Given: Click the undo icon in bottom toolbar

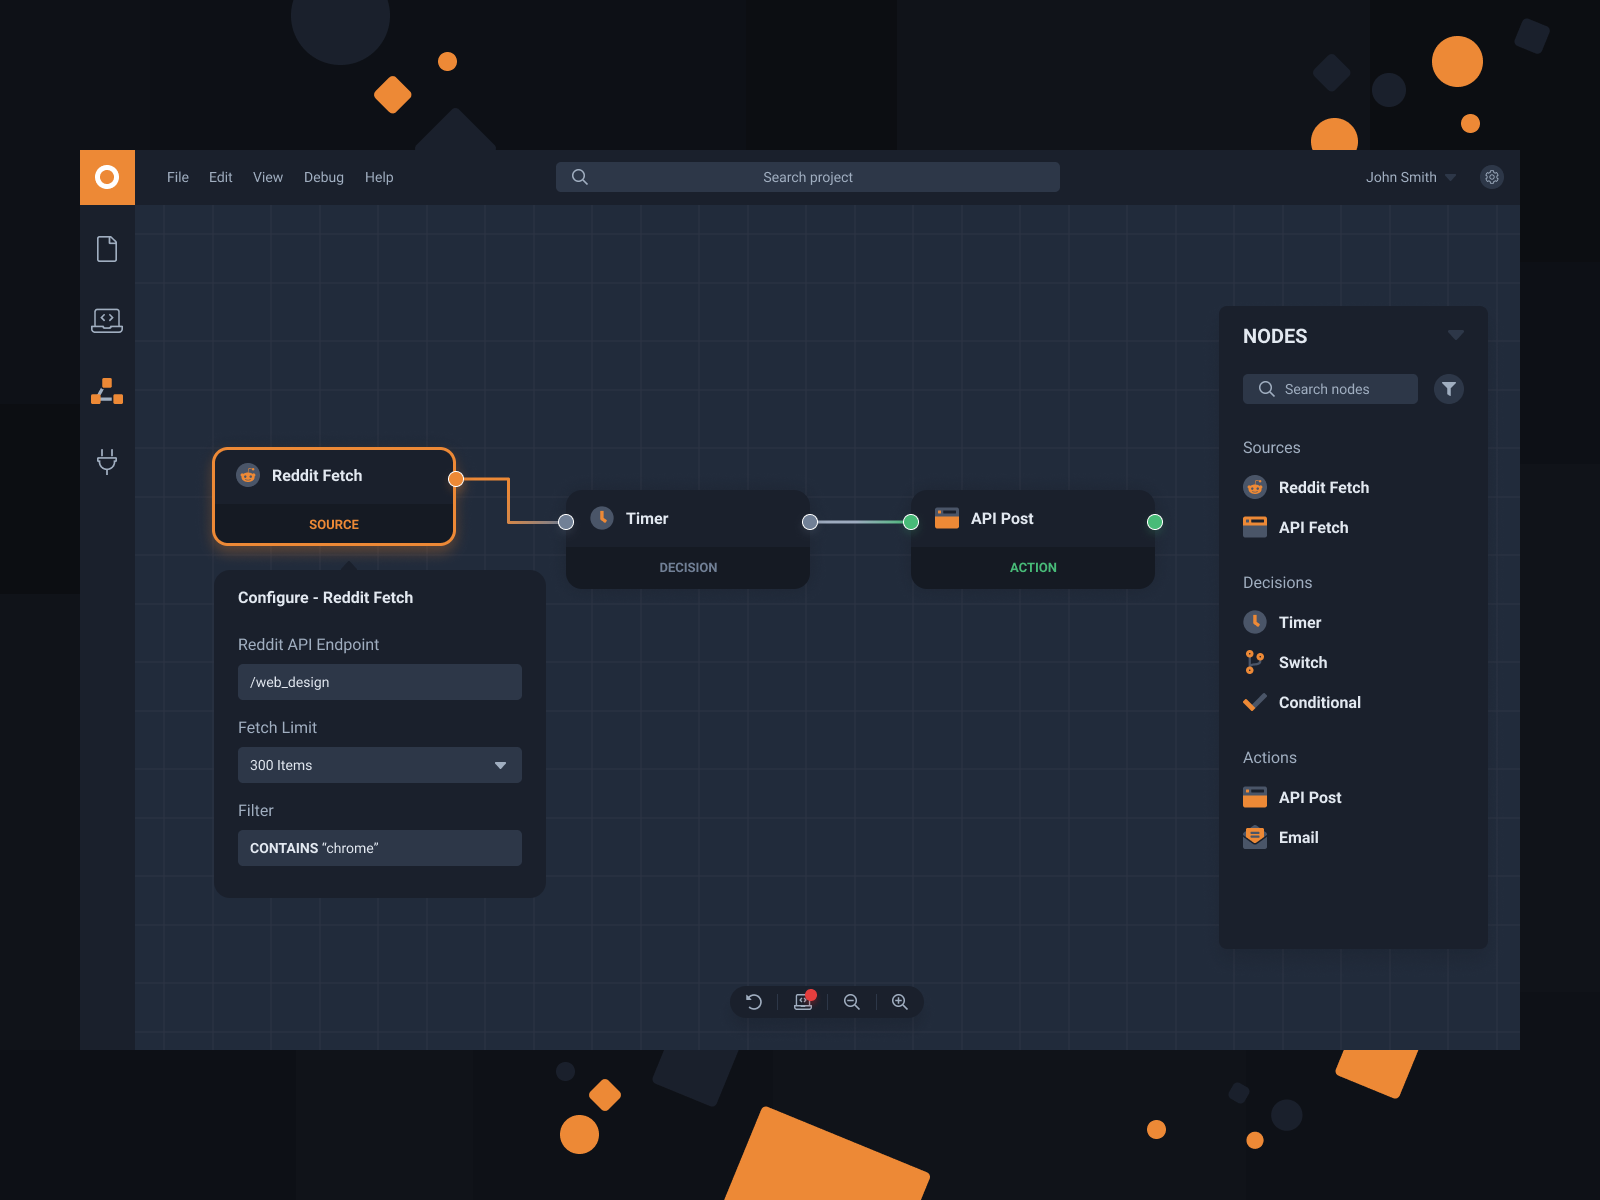Looking at the screenshot, I should (754, 1002).
